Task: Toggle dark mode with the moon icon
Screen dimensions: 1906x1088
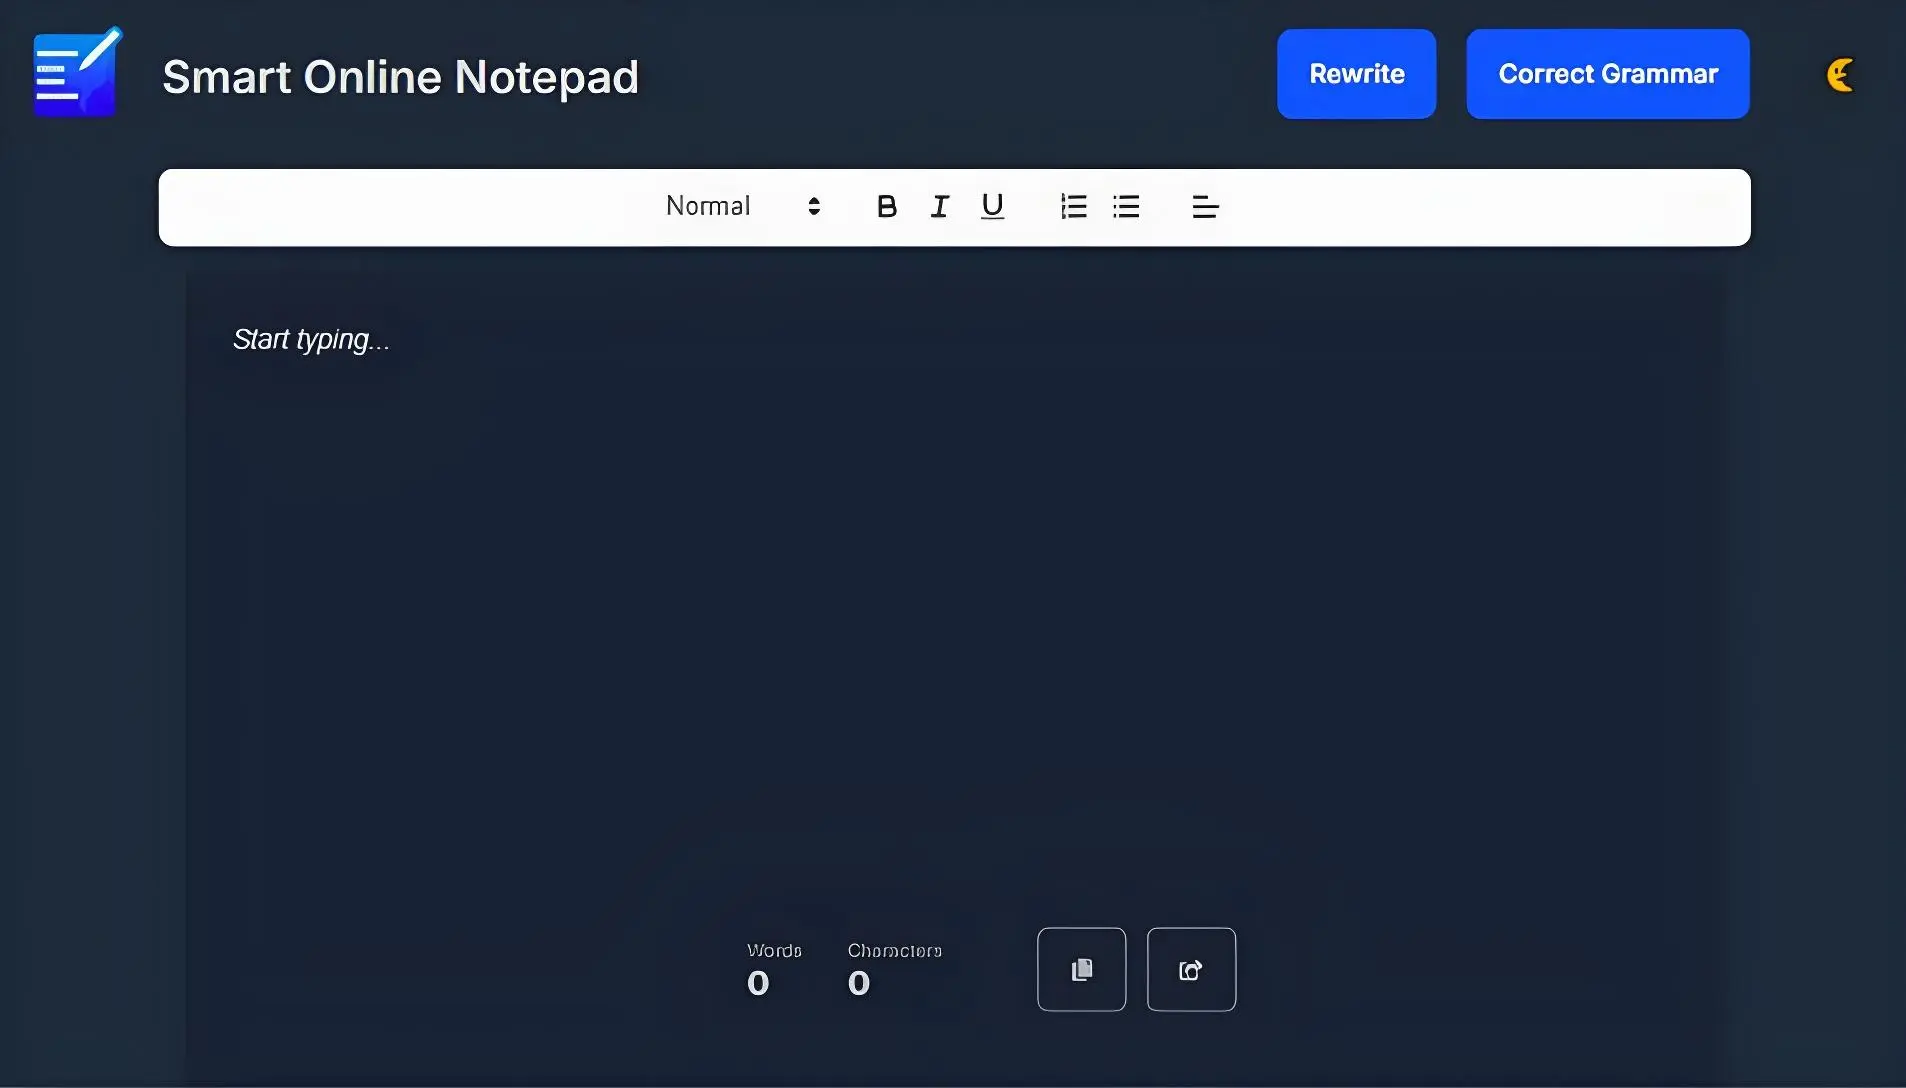Action: tap(1840, 73)
